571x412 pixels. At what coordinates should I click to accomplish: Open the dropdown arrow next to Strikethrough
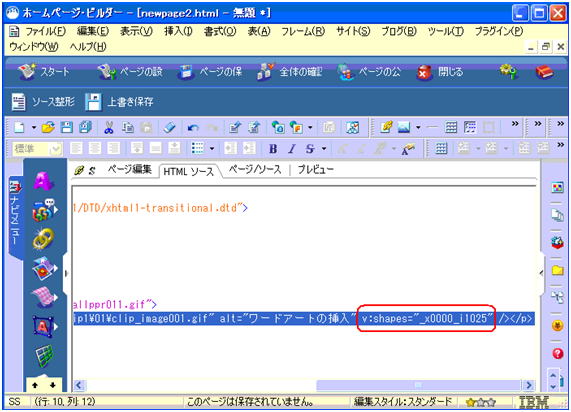click(x=324, y=149)
